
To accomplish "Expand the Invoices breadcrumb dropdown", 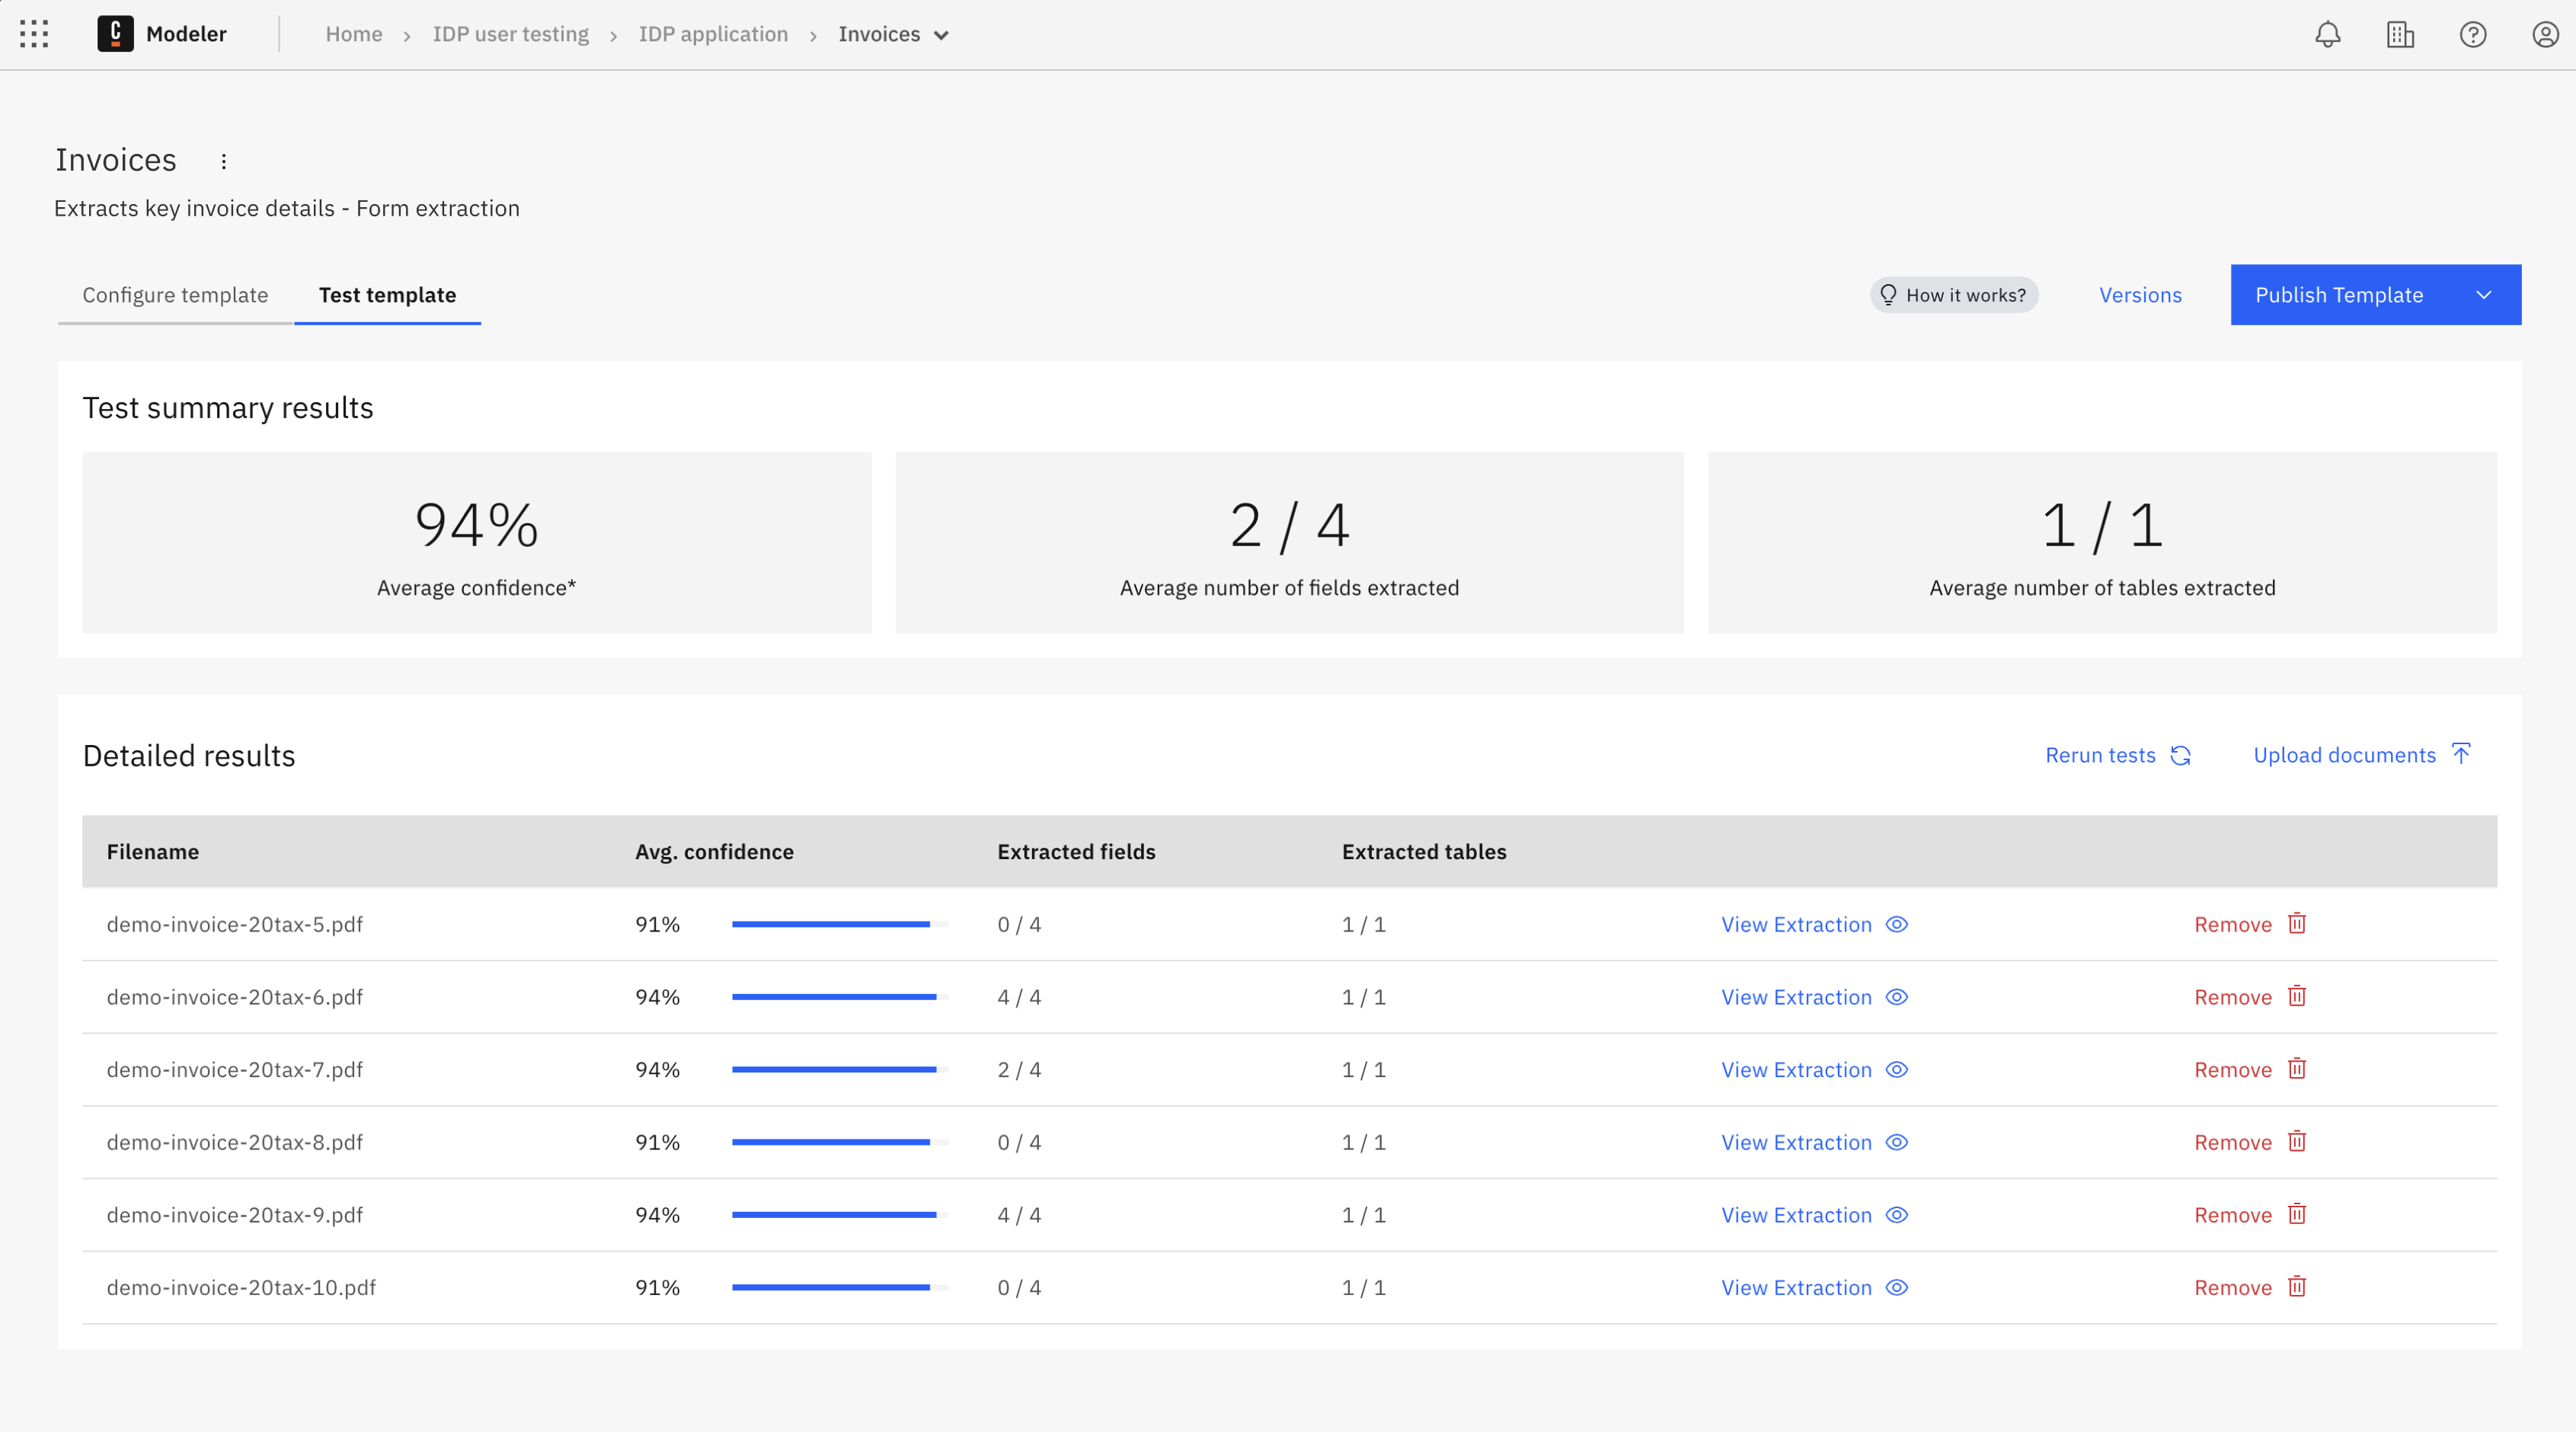I will click(941, 35).
